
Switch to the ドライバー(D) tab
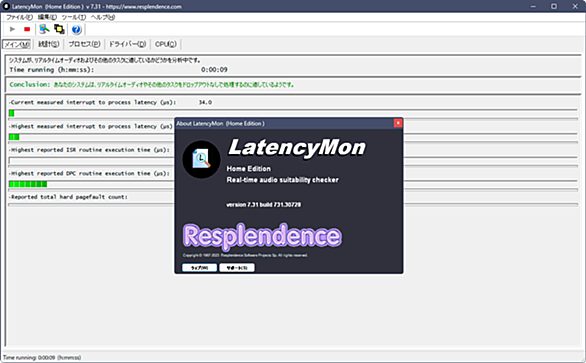tap(127, 44)
